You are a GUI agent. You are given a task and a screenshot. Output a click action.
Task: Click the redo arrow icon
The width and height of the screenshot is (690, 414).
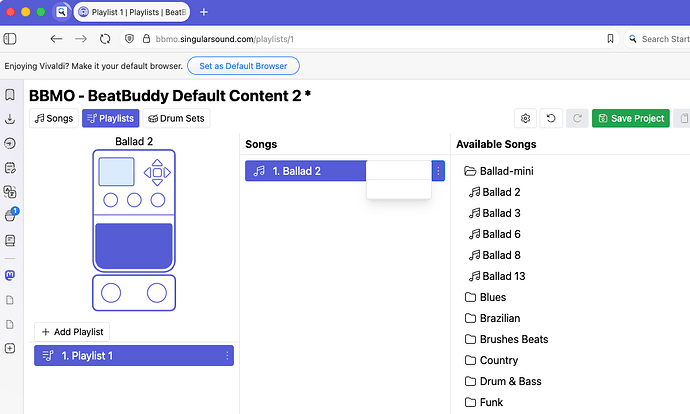tap(577, 118)
